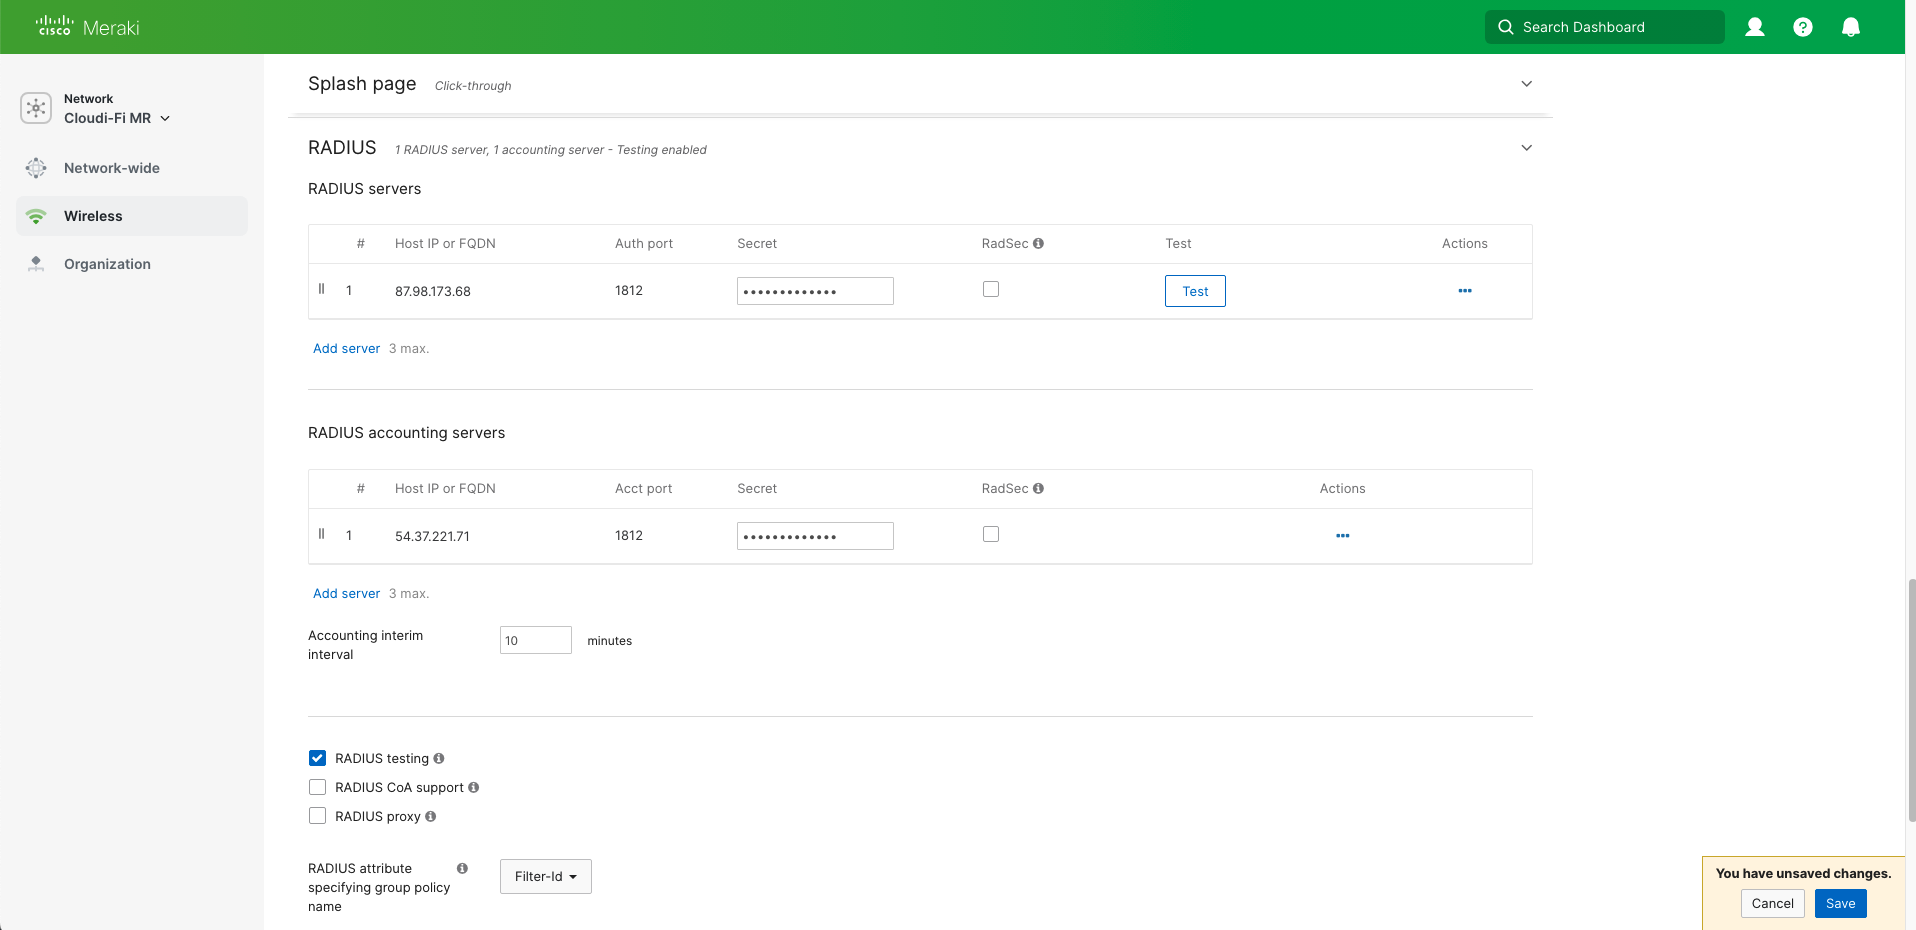Open the user profile icon
1916x930 pixels.
click(1754, 27)
